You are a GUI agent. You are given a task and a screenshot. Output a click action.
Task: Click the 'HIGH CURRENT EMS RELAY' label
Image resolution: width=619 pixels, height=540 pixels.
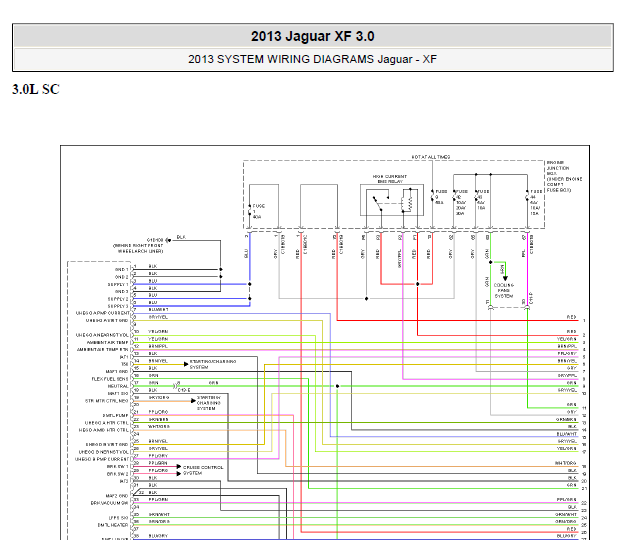click(390, 179)
